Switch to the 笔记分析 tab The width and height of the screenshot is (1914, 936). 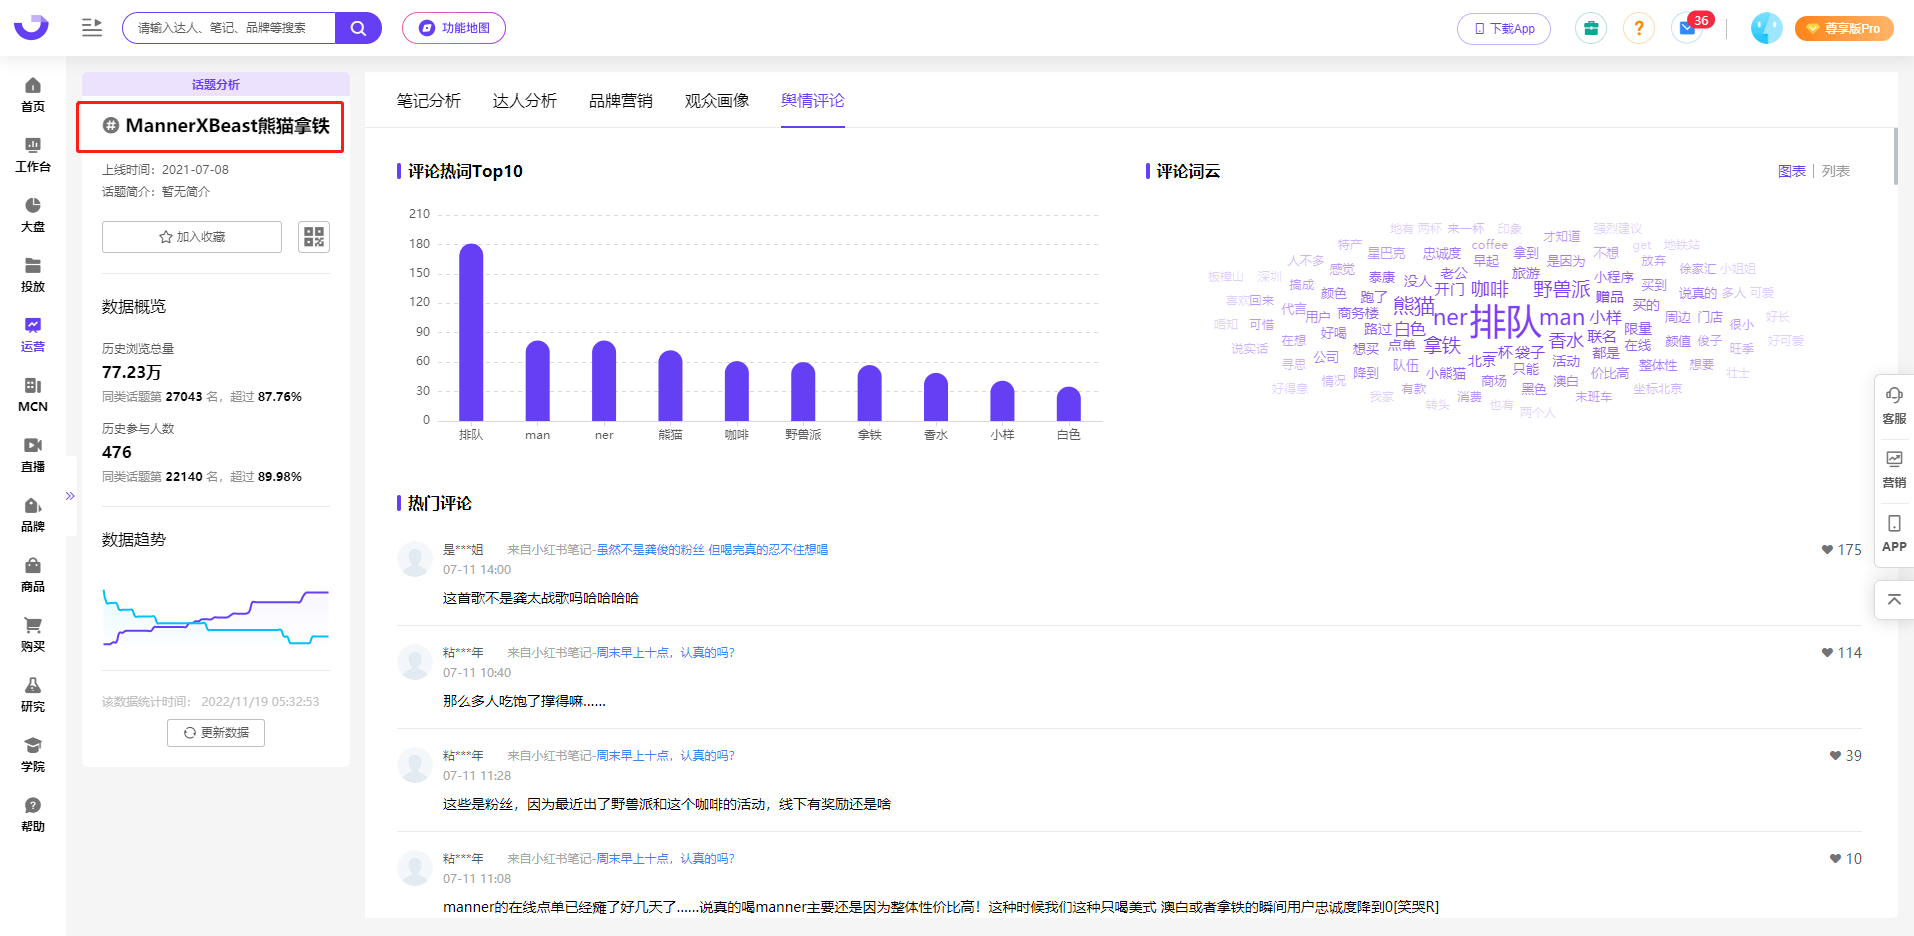[x=429, y=100]
